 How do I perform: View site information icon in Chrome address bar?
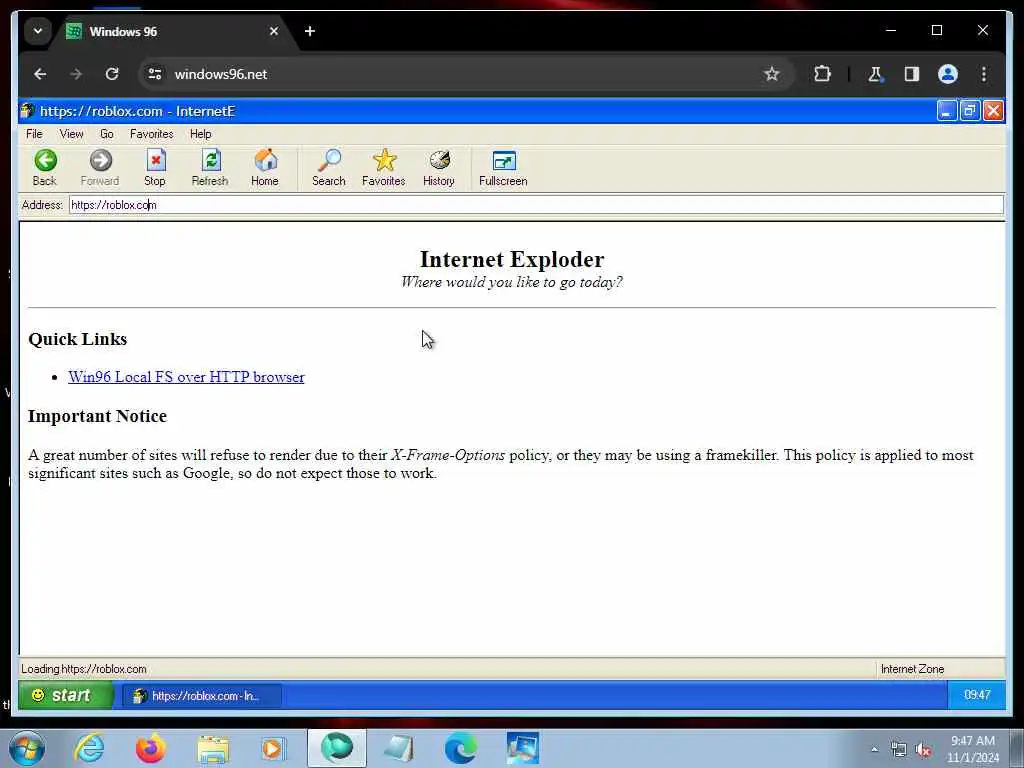(155, 74)
